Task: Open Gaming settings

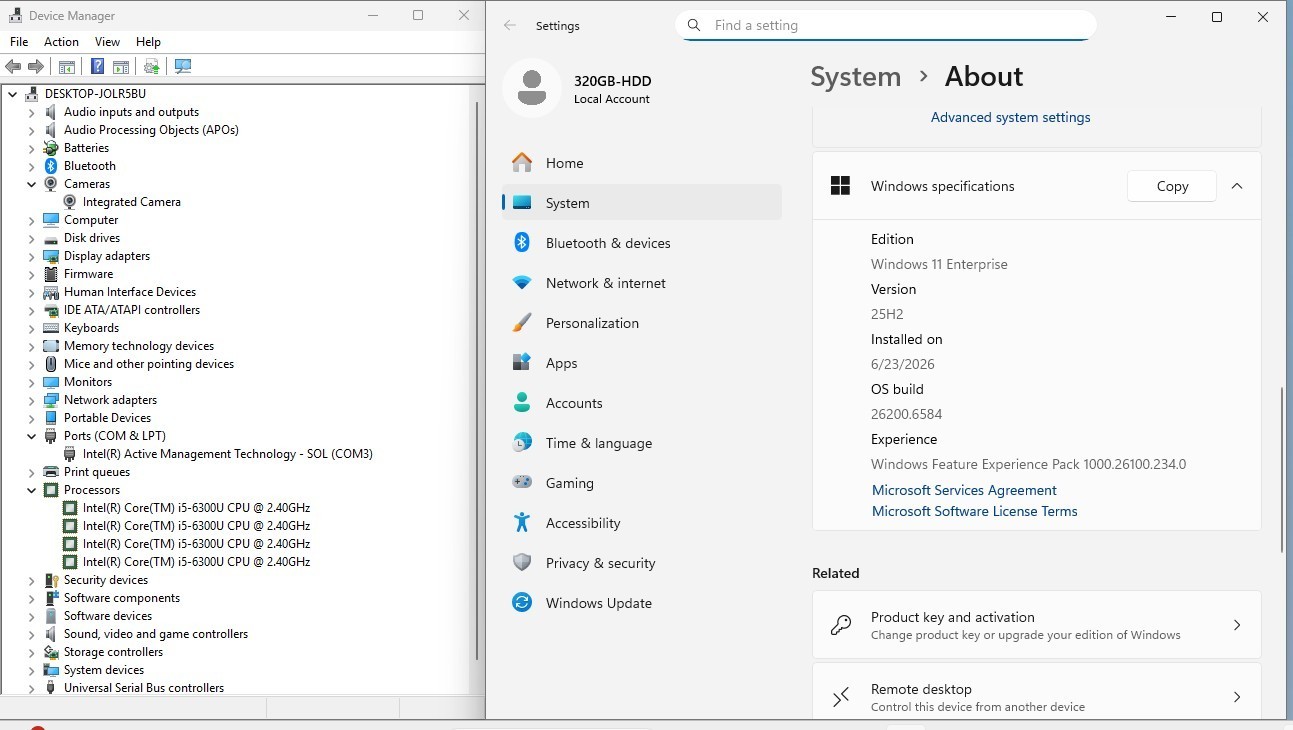Action: [642, 483]
